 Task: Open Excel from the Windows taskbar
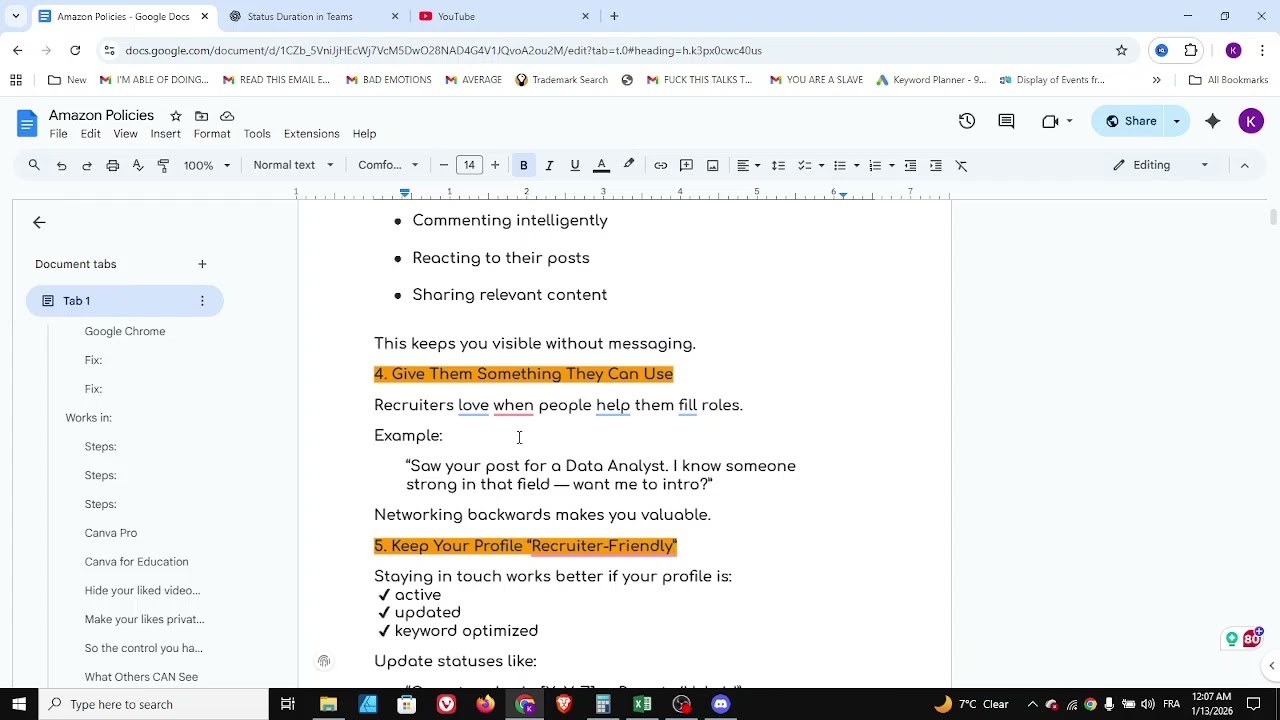642,704
